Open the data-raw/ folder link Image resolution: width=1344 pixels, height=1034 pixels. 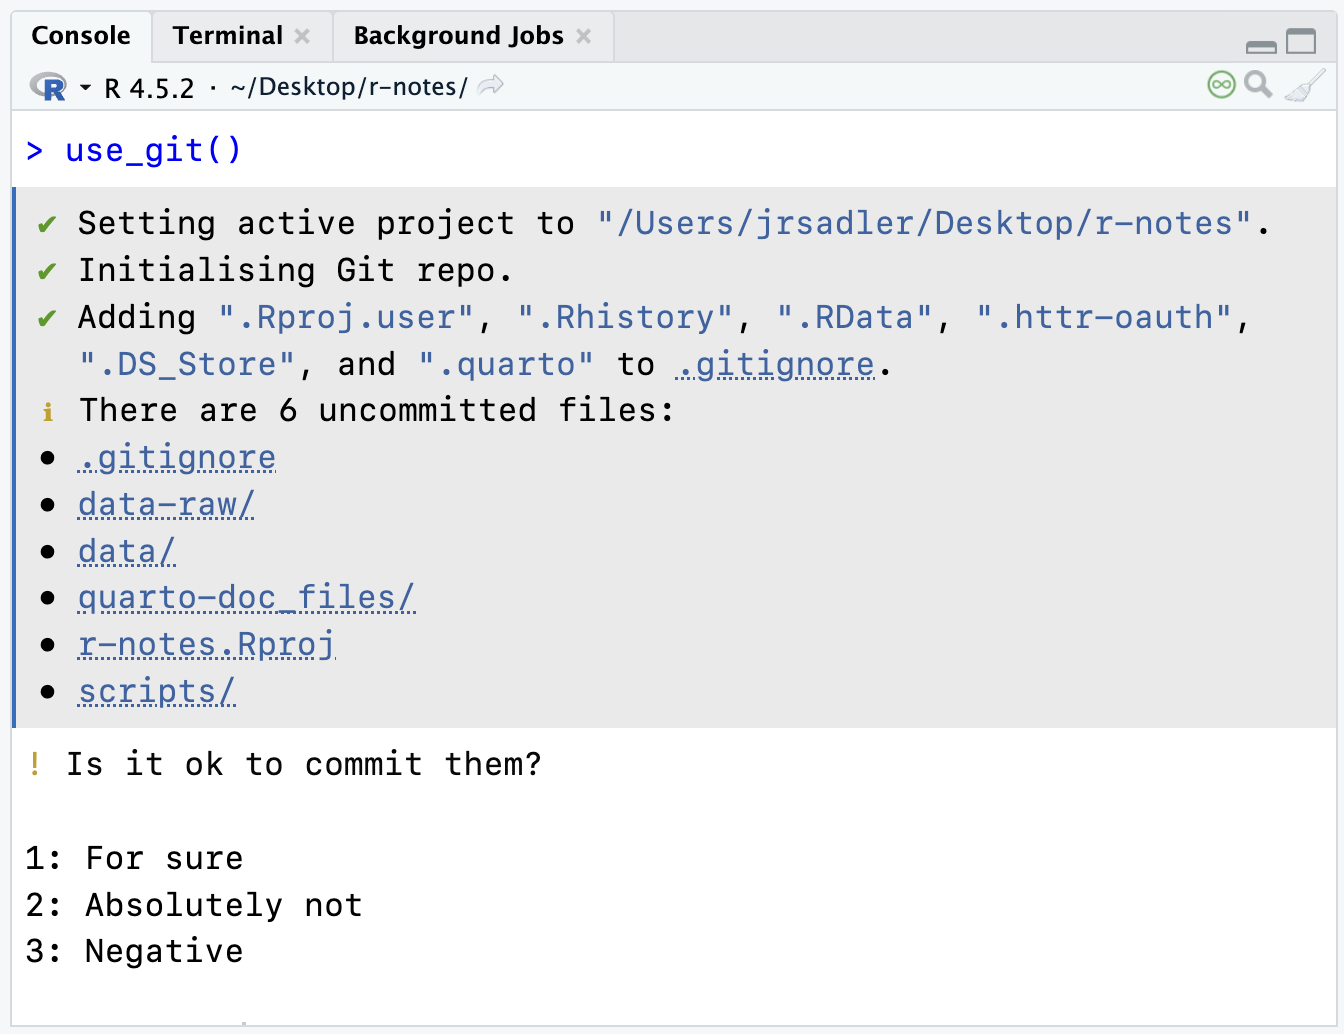tap(165, 504)
